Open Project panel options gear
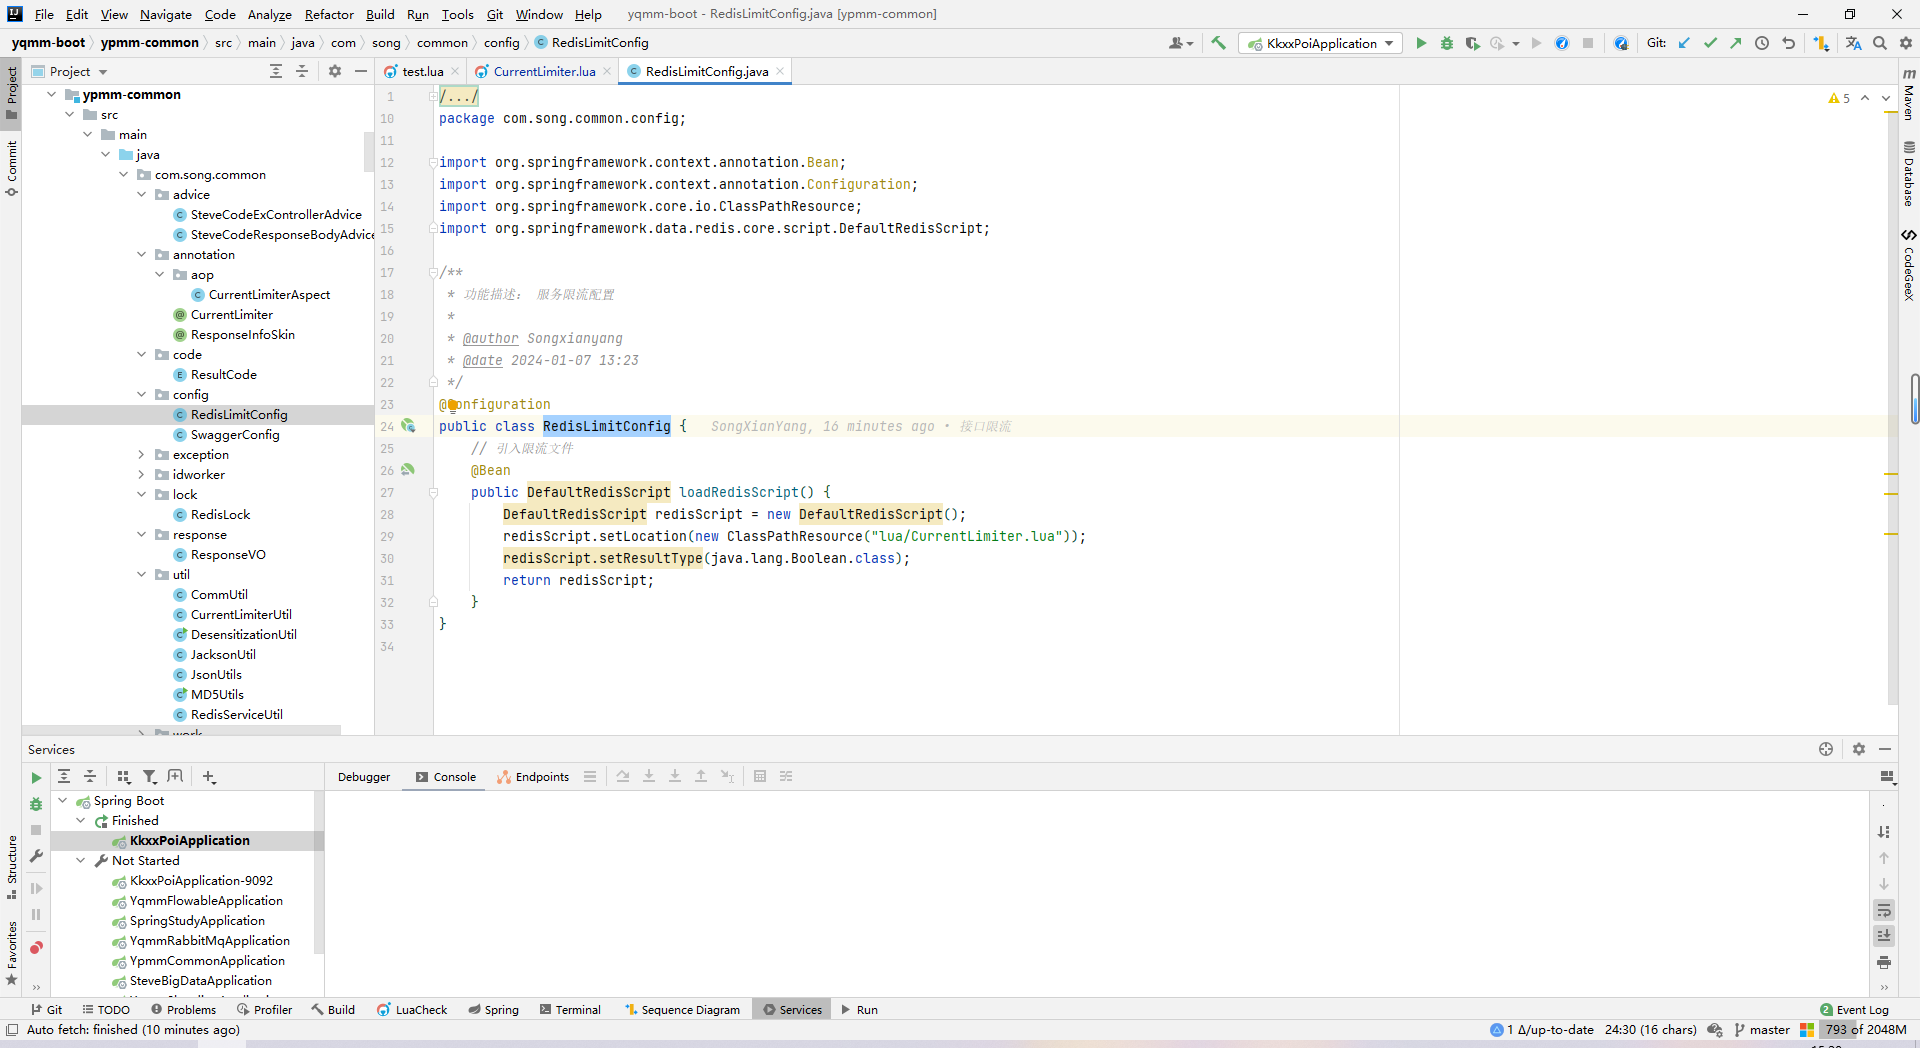The height and width of the screenshot is (1048, 1920). (x=335, y=71)
